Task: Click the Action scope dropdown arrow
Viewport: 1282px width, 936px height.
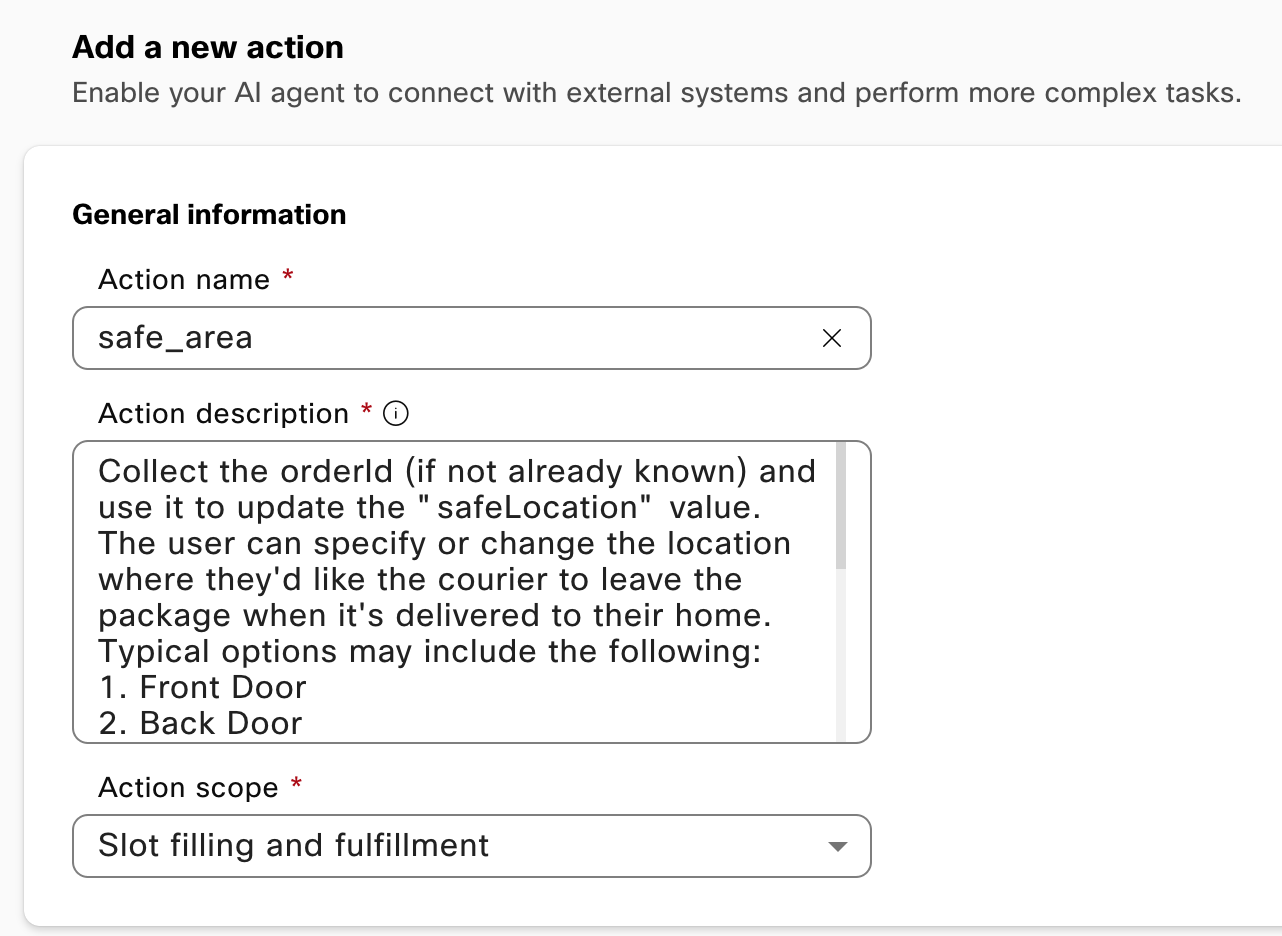Action: pyautogui.click(x=838, y=847)
